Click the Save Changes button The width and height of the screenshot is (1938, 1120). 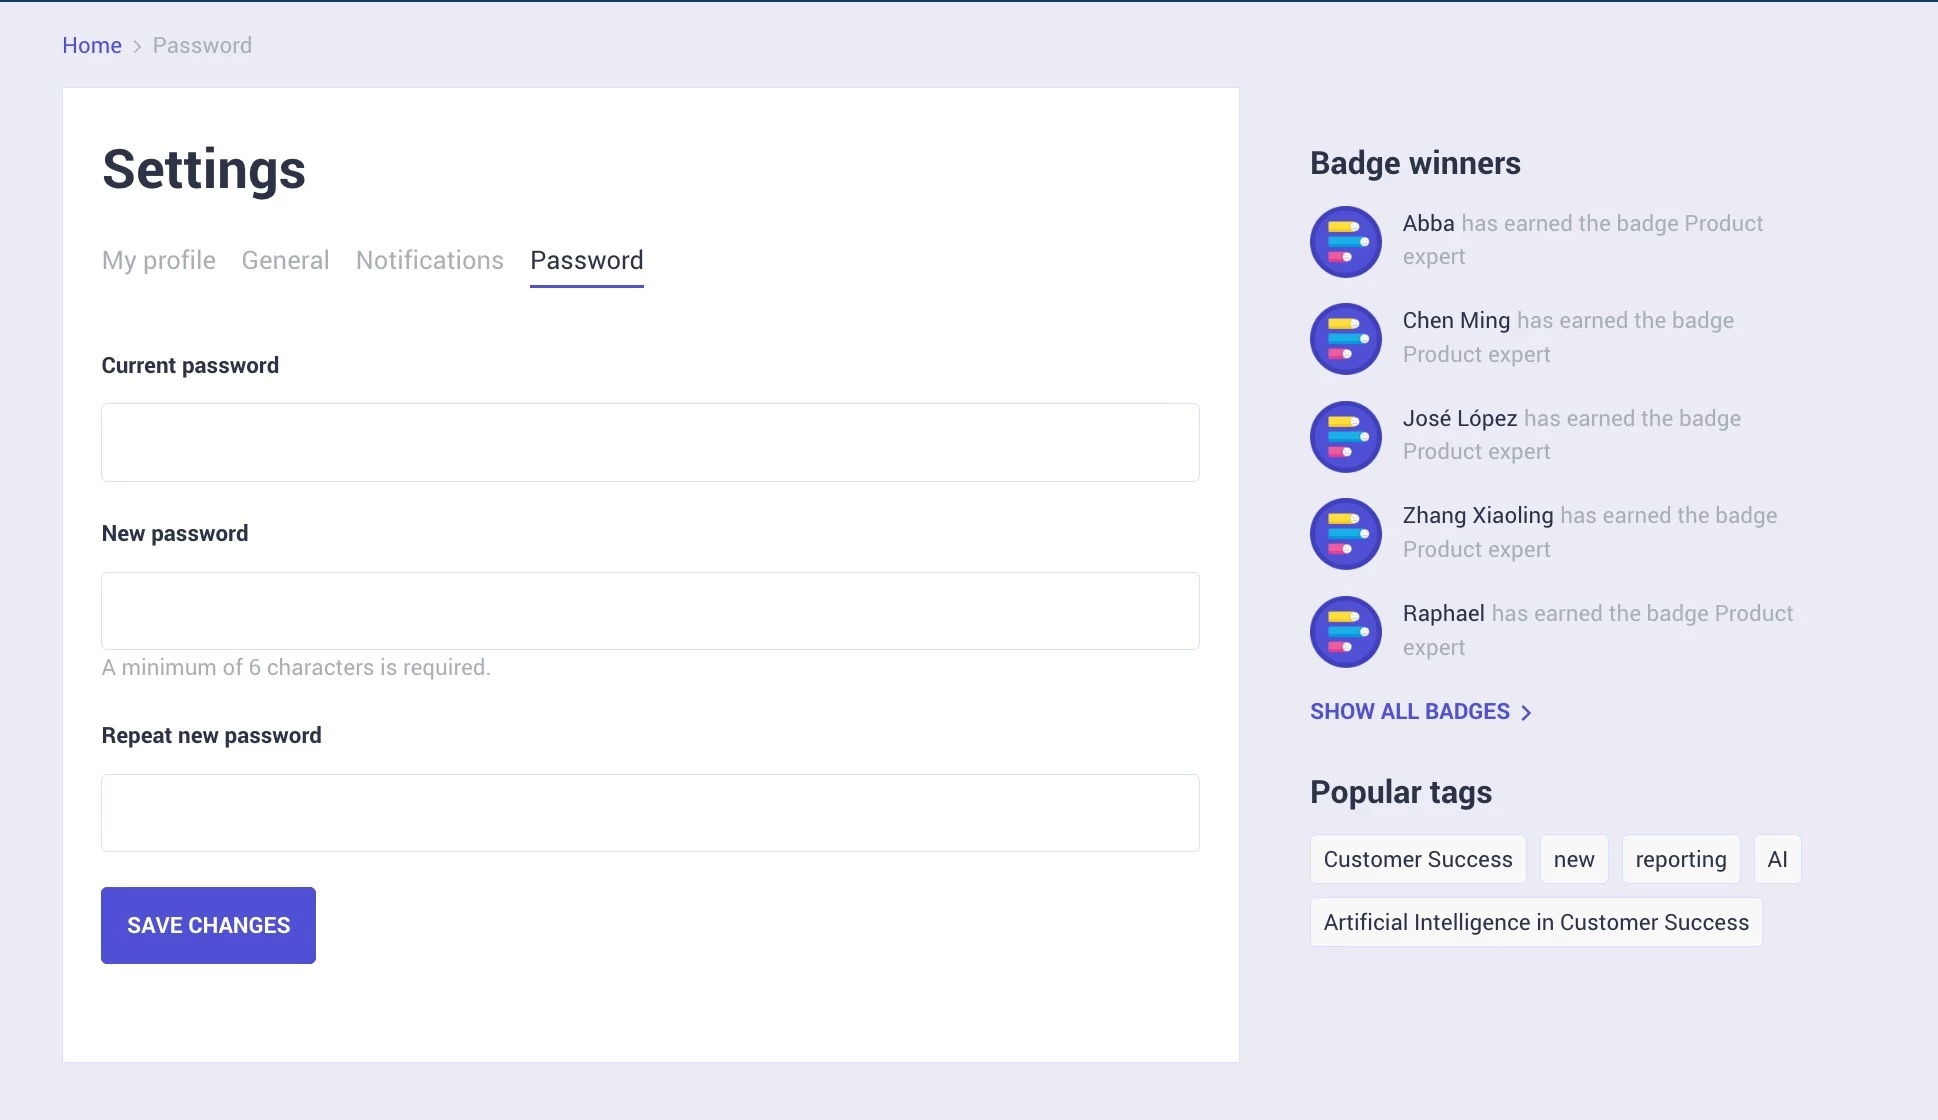pyautogui.click(x=208, y=925)
